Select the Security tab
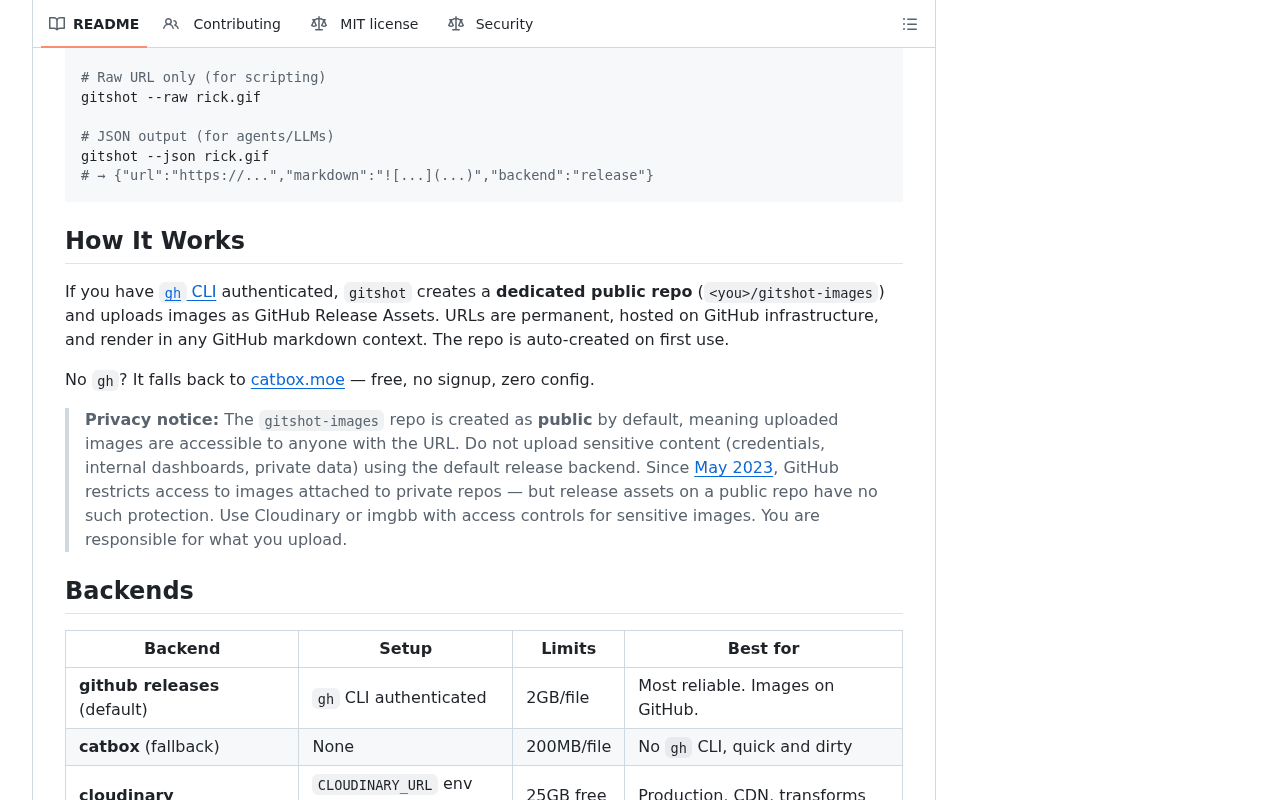 tap(490, 24)
